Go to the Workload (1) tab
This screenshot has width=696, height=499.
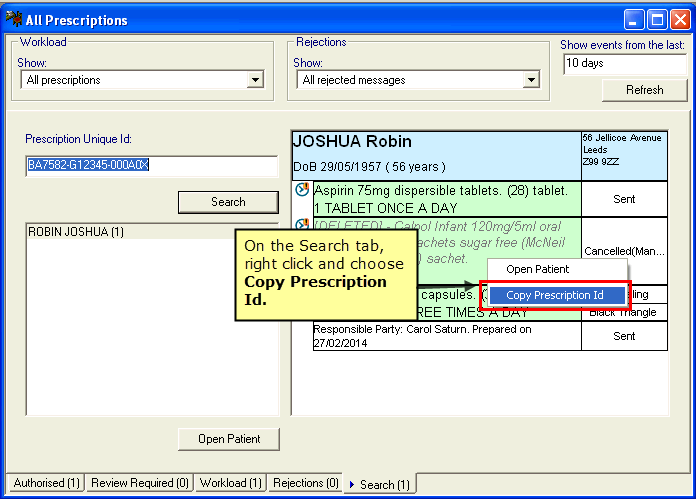[x=230, y=483]
